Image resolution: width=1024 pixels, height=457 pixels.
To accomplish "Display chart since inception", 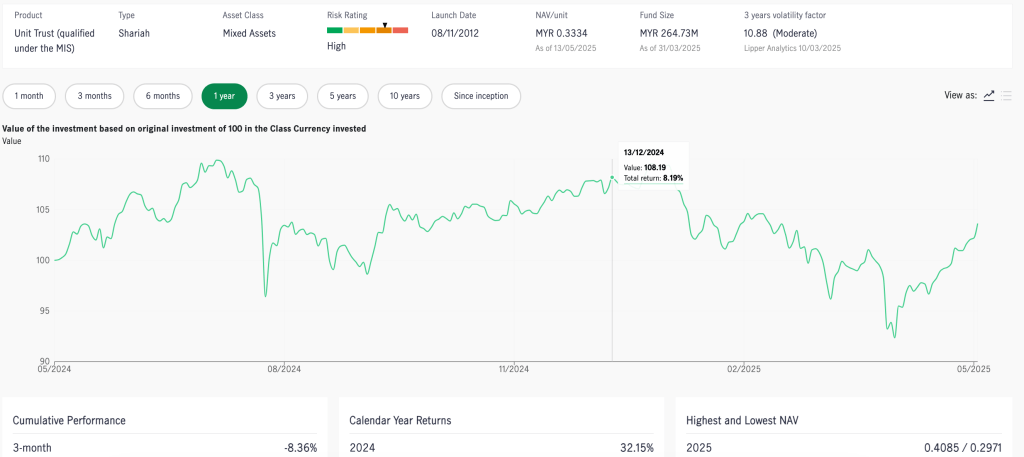I will click(x=481, y=96).
